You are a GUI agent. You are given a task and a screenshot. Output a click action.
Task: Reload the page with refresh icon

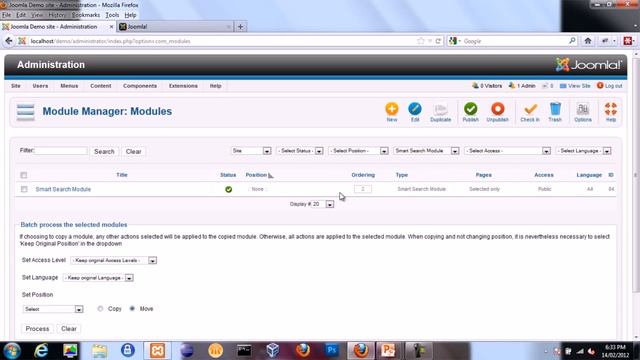point(438,41)
